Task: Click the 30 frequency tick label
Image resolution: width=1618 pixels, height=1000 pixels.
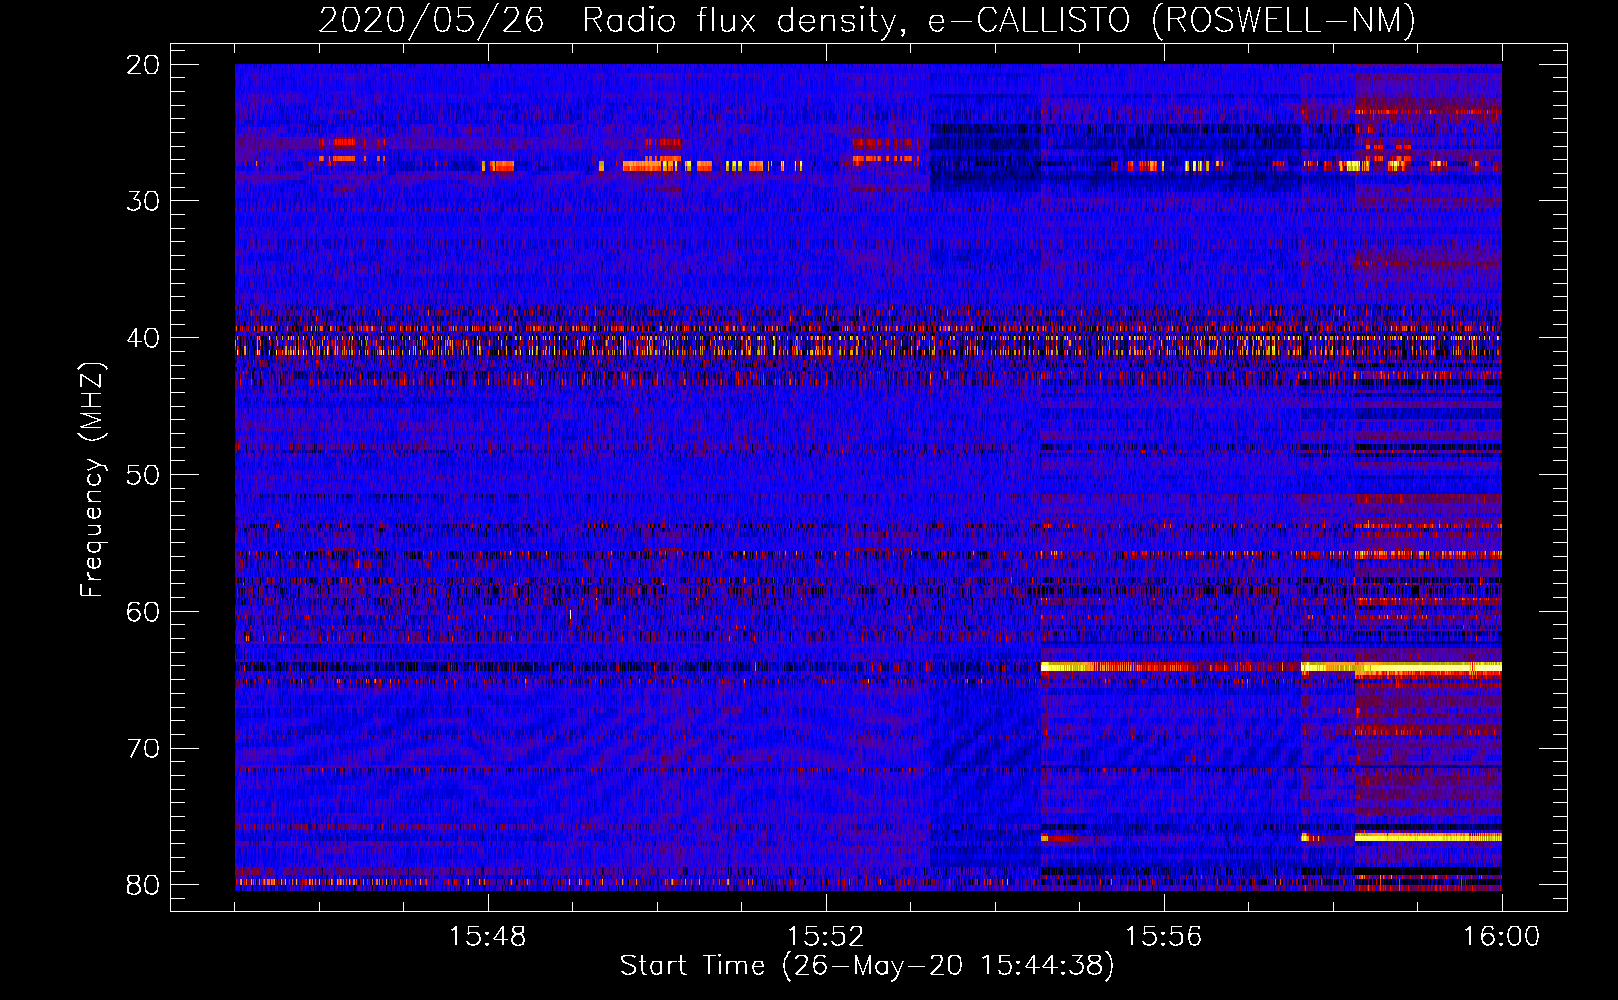Action: [144, 201]
